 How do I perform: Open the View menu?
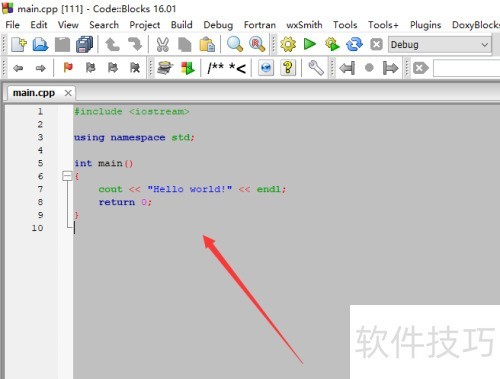(68, 25)
